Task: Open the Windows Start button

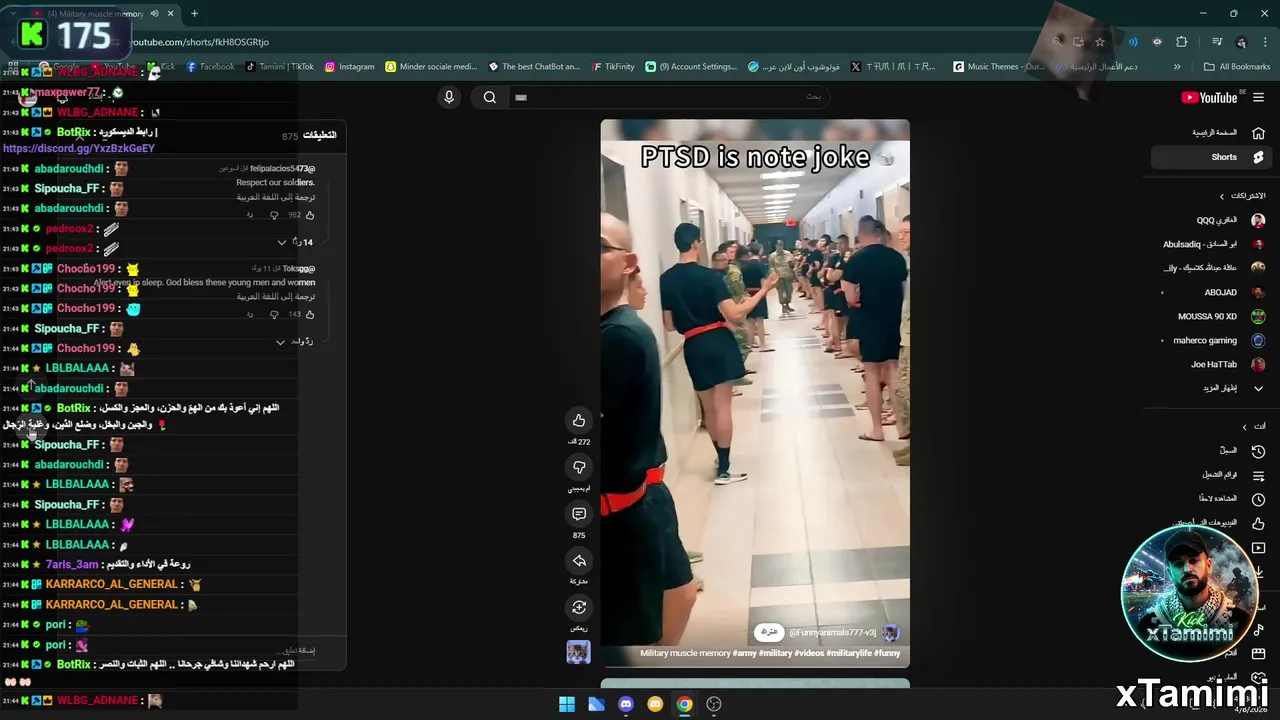Action: [567, 704]
